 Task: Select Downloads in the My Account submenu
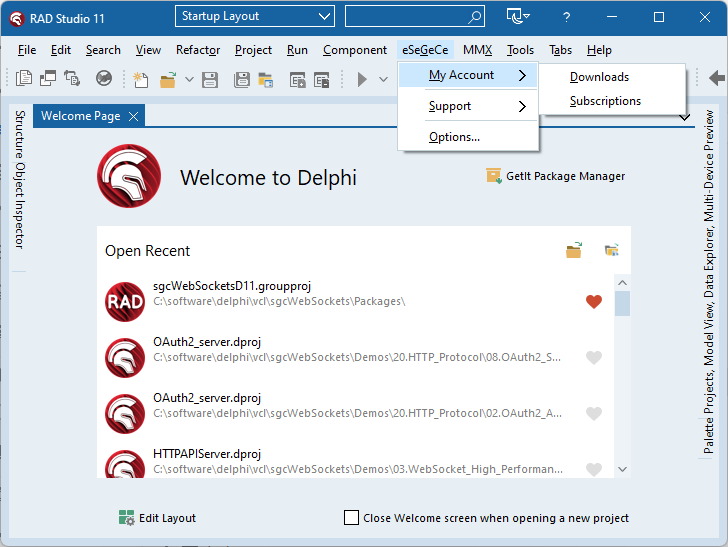point(612,77)
